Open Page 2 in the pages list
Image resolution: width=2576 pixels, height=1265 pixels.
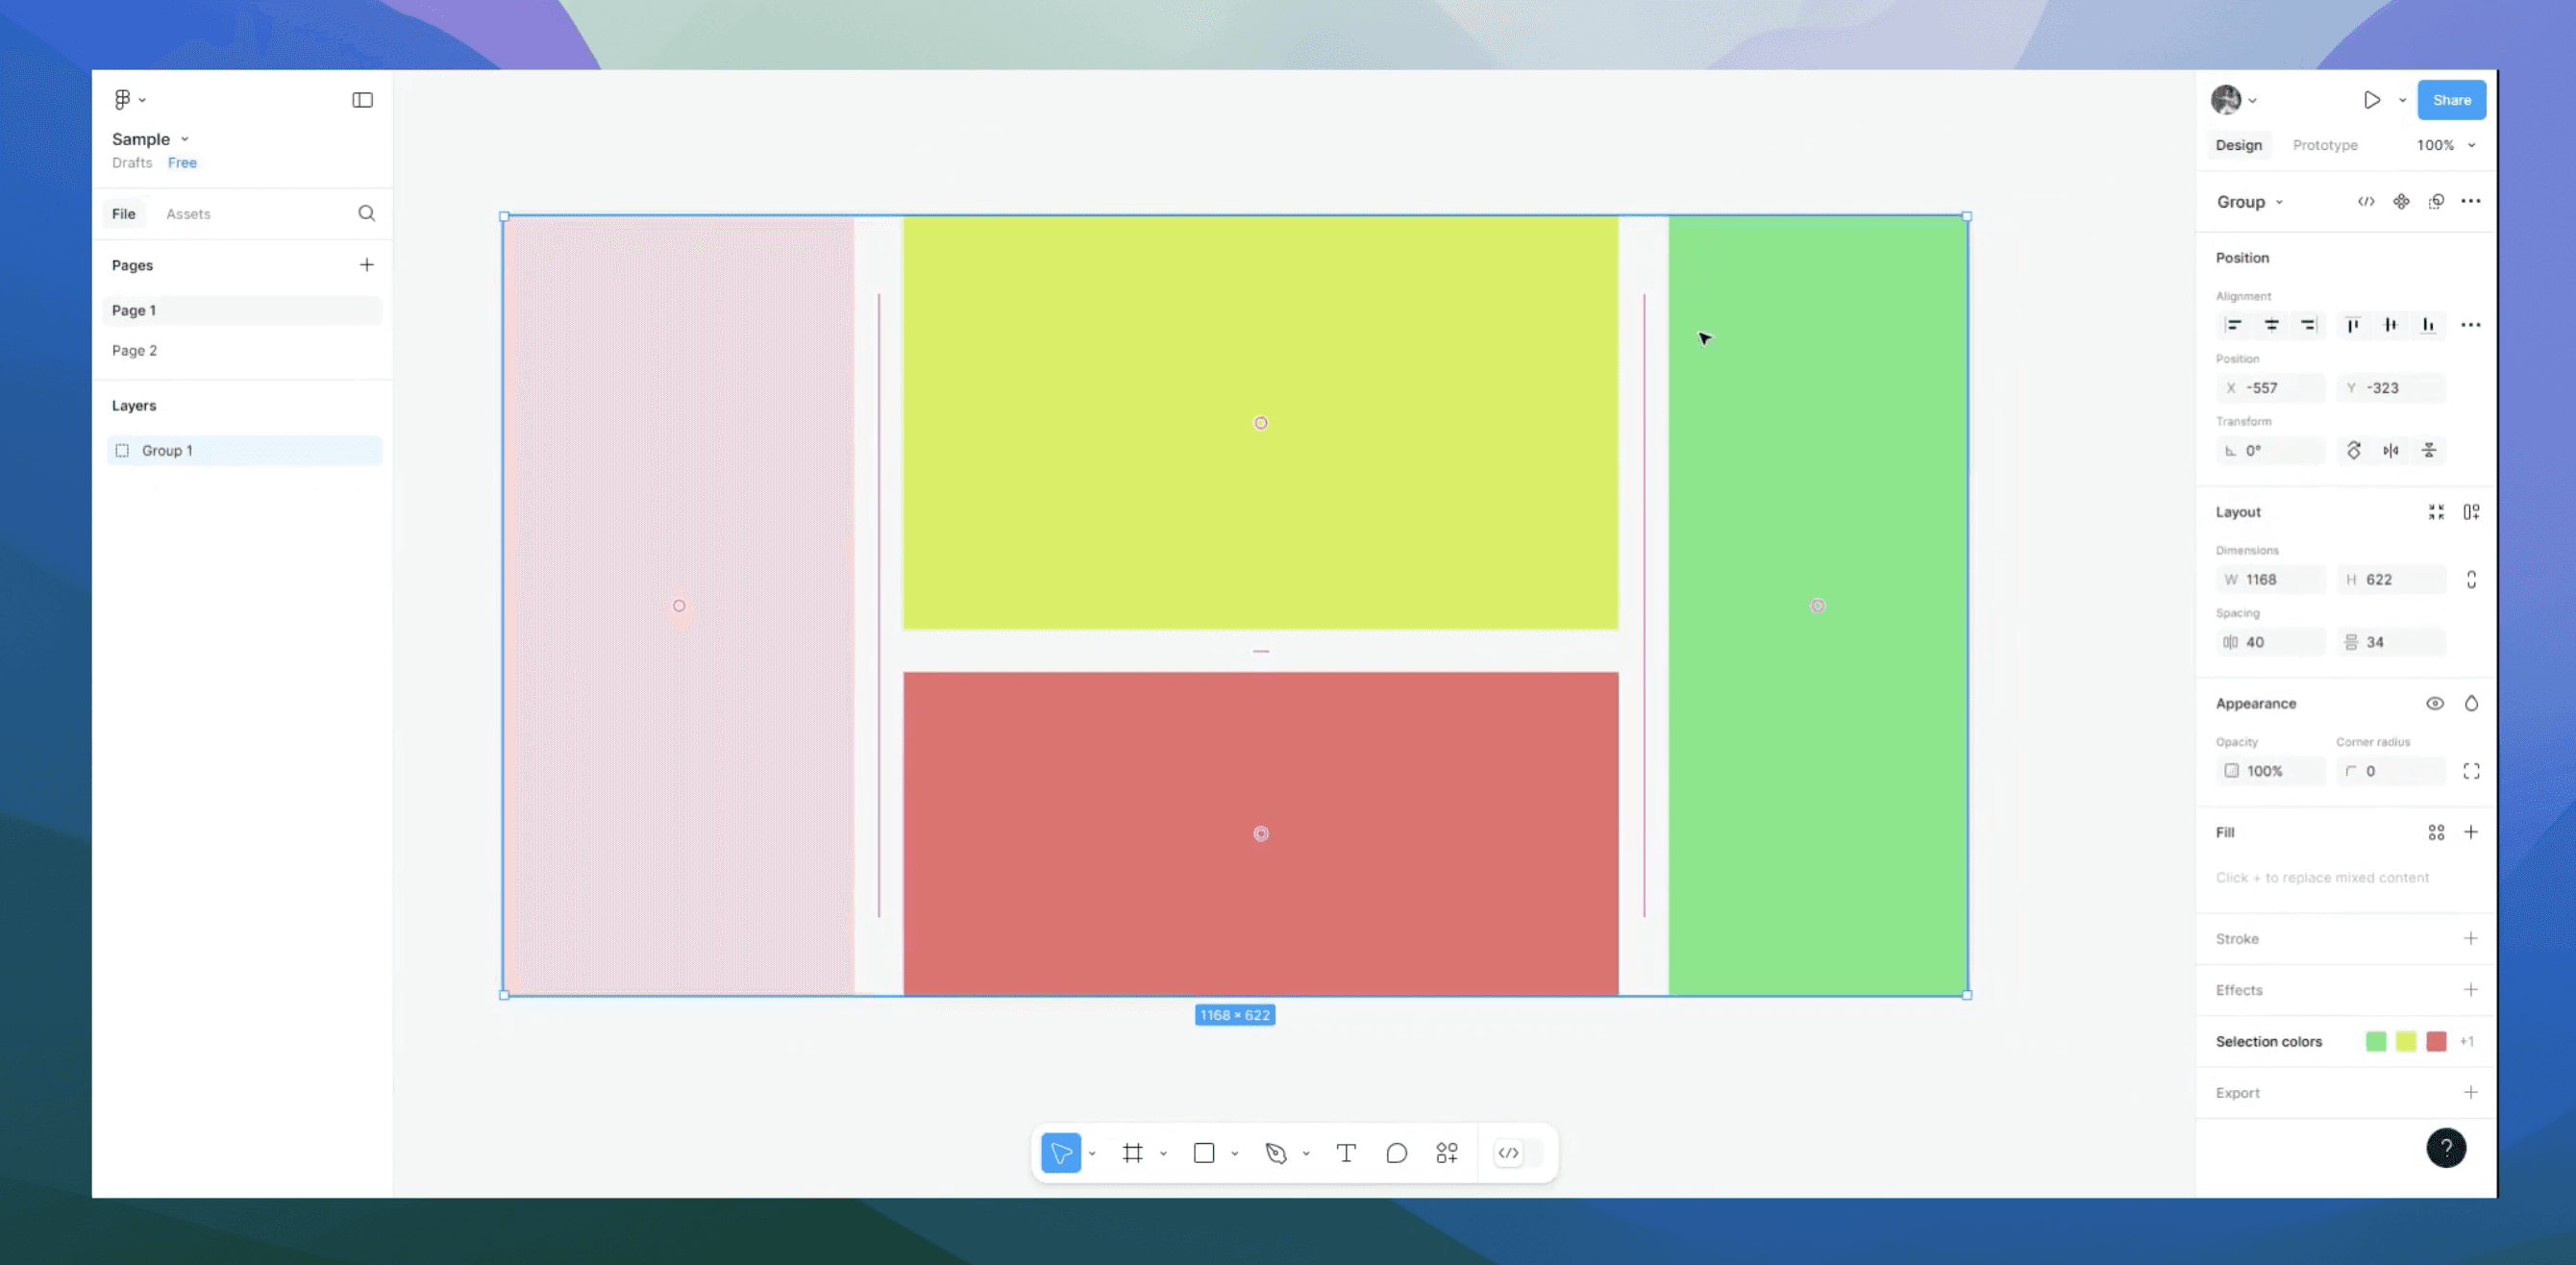(134, 351)
